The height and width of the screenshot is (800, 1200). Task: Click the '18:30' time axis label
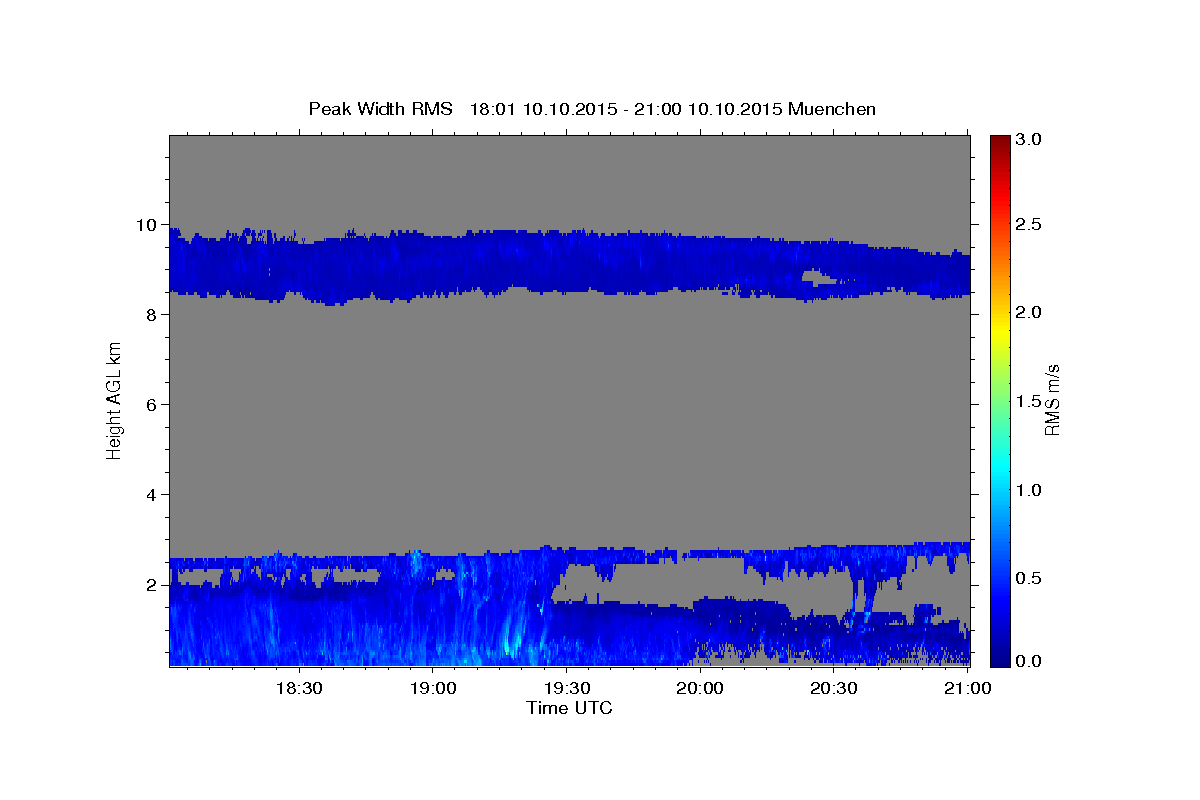(x=298, y=688)
